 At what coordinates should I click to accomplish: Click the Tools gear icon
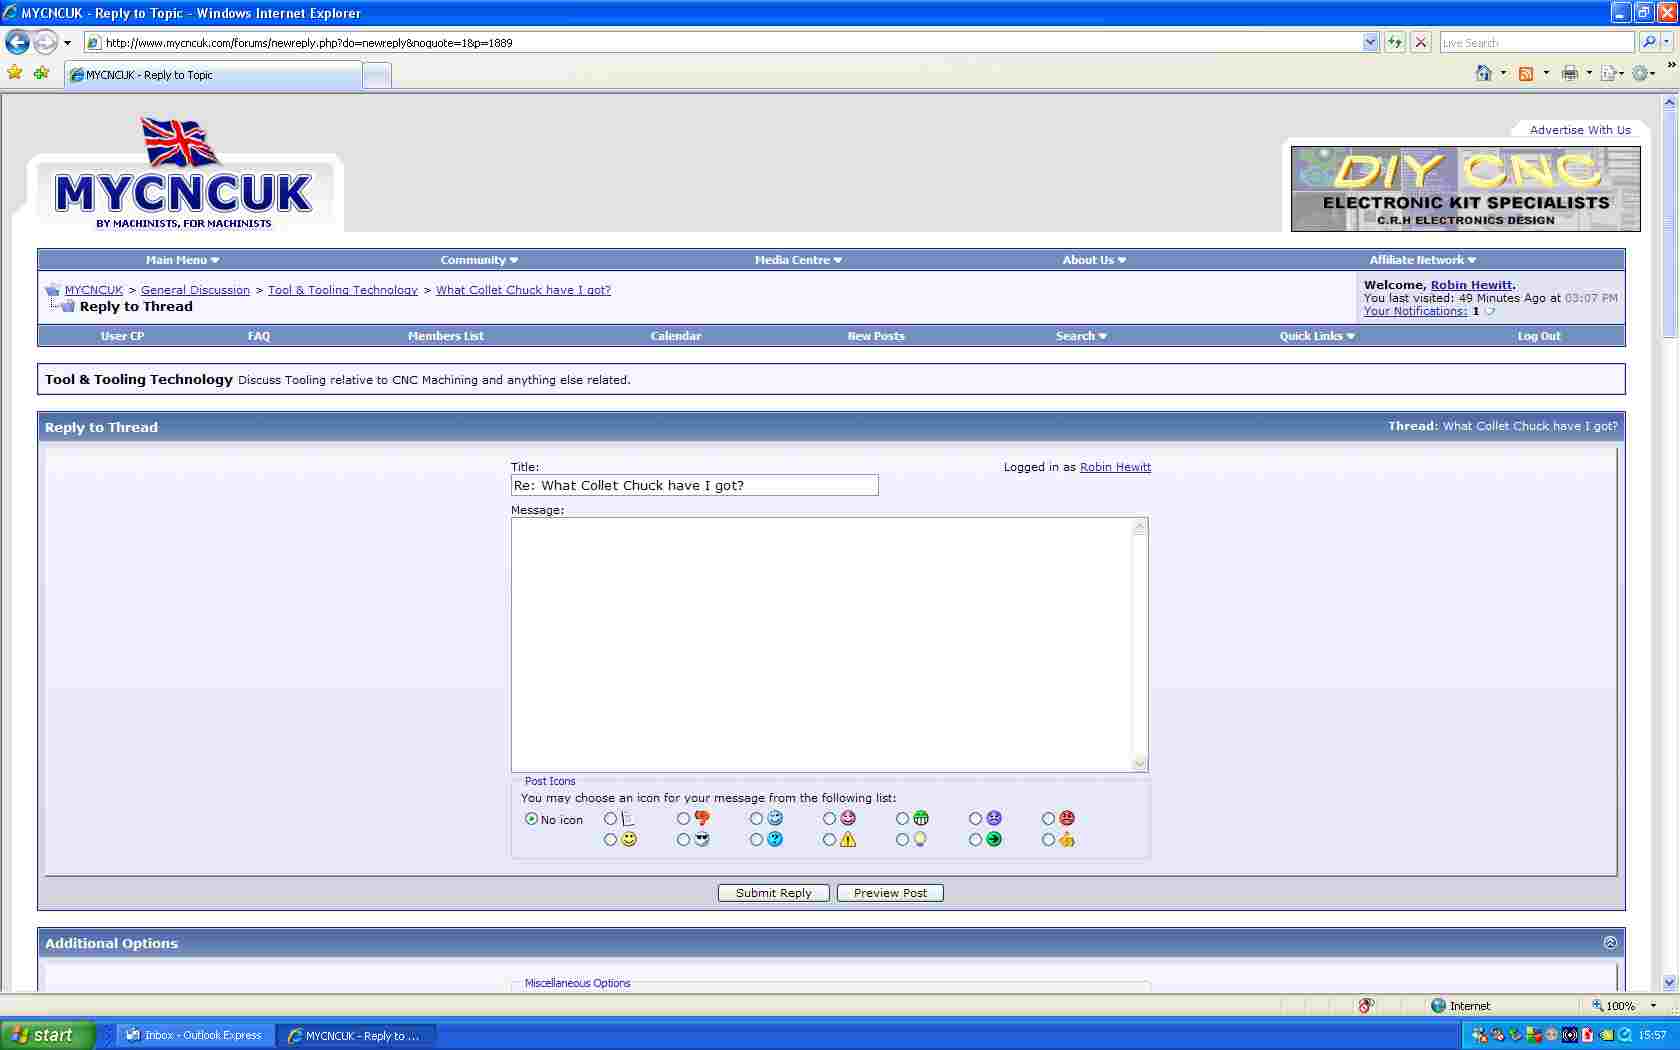1640,73
